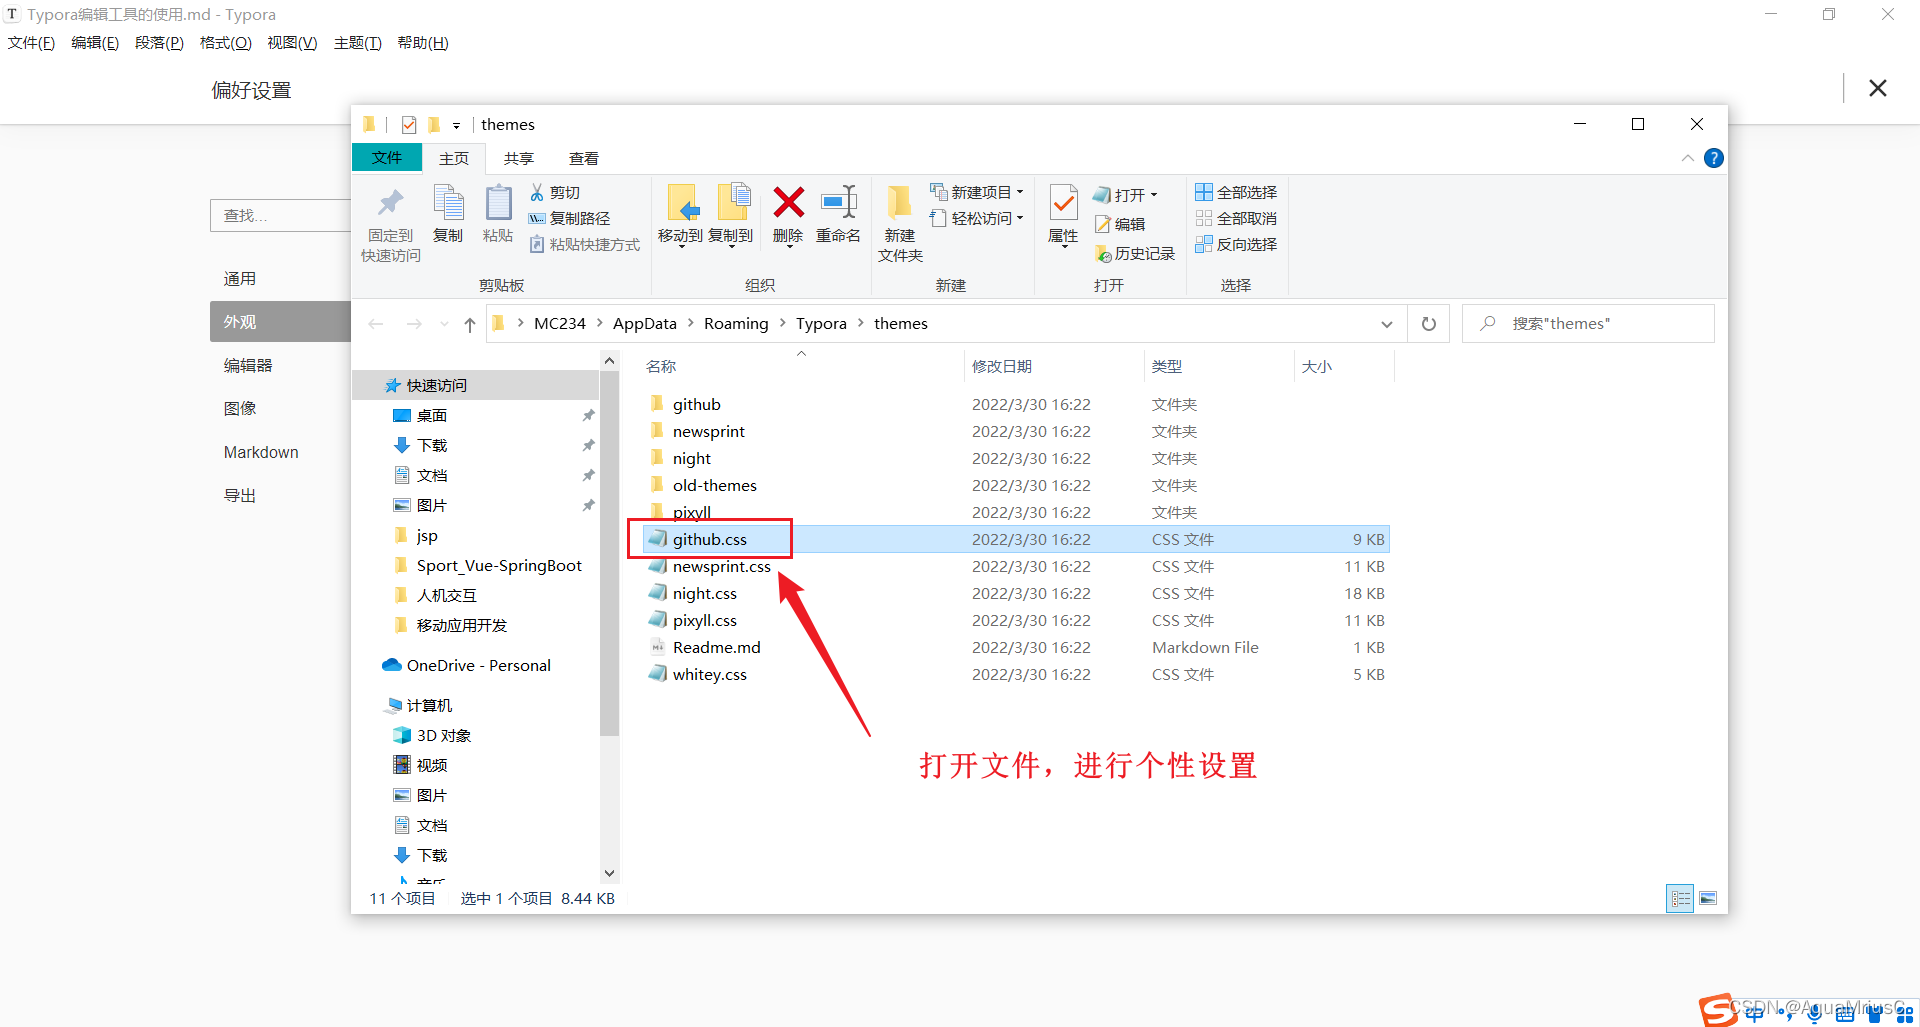
Task: Open the recent locations dropdown arrow
Action: point(444,324)
